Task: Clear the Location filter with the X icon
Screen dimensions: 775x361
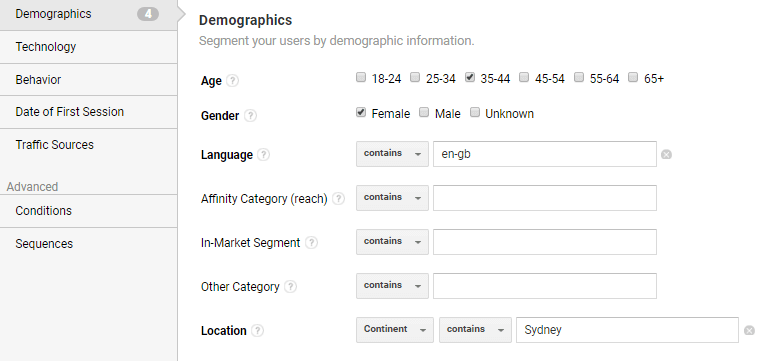Action: [x=749, y=331]
